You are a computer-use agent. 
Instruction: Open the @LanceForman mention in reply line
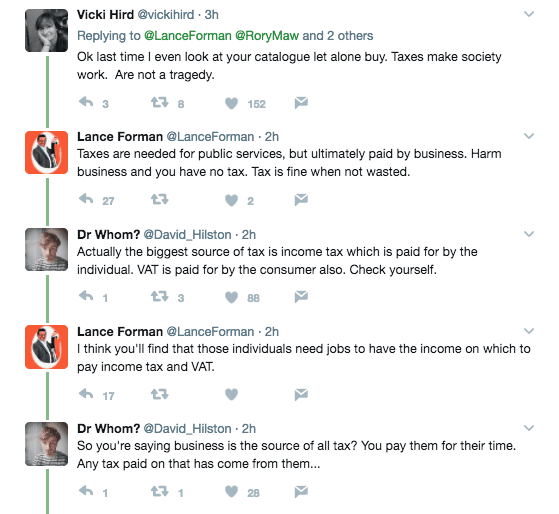tap(188, 36)
